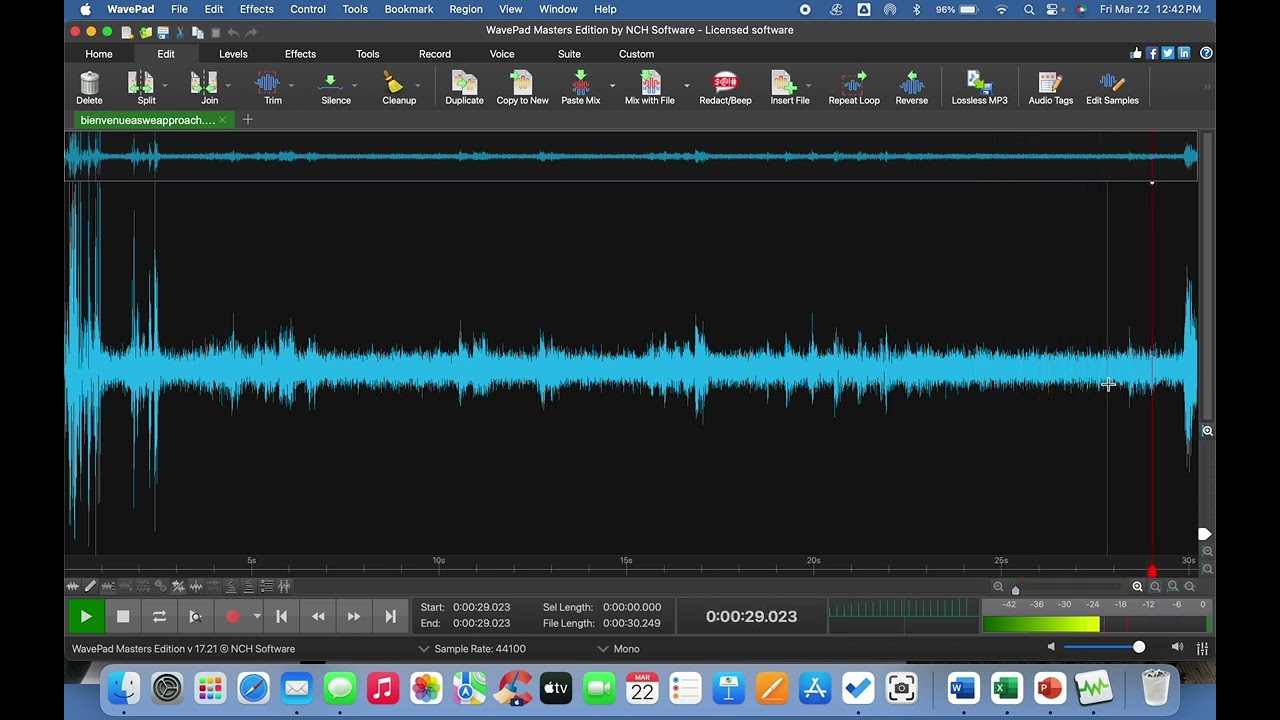
Task: Click the Stop button
Action: pyautogui.click(x=123, y=617)
